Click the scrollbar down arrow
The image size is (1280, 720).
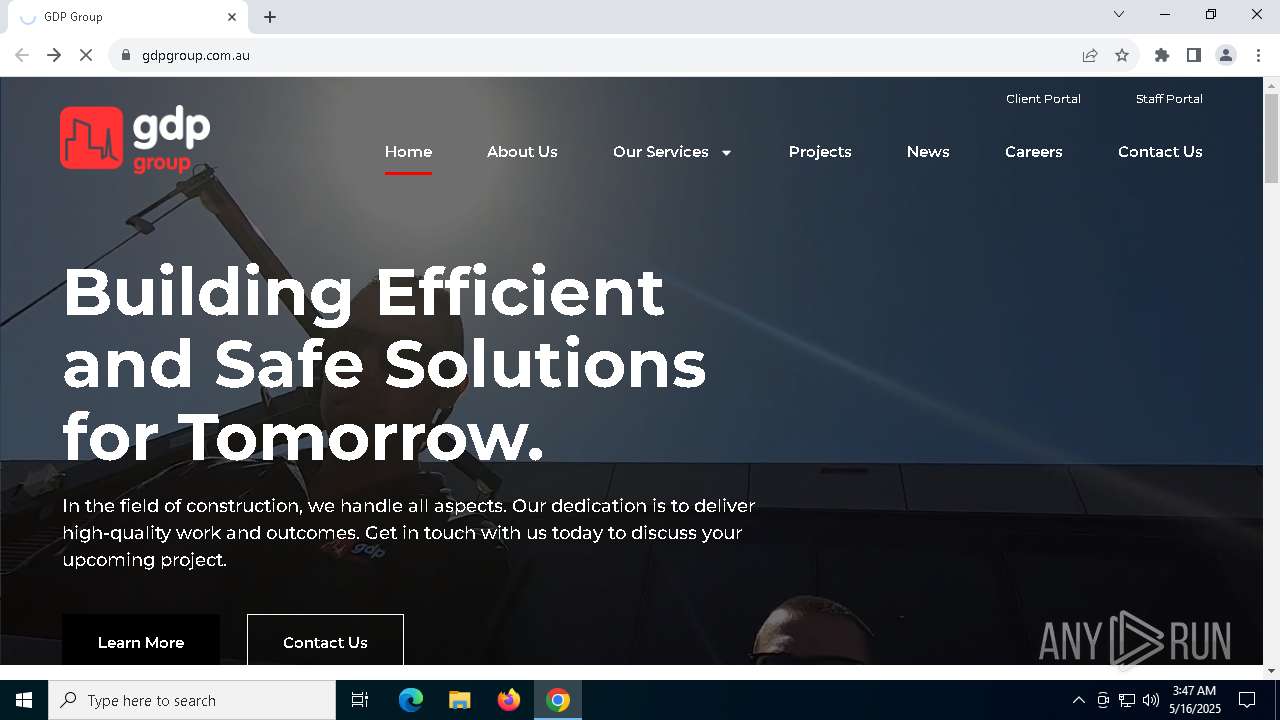(x=1271, y=670)
